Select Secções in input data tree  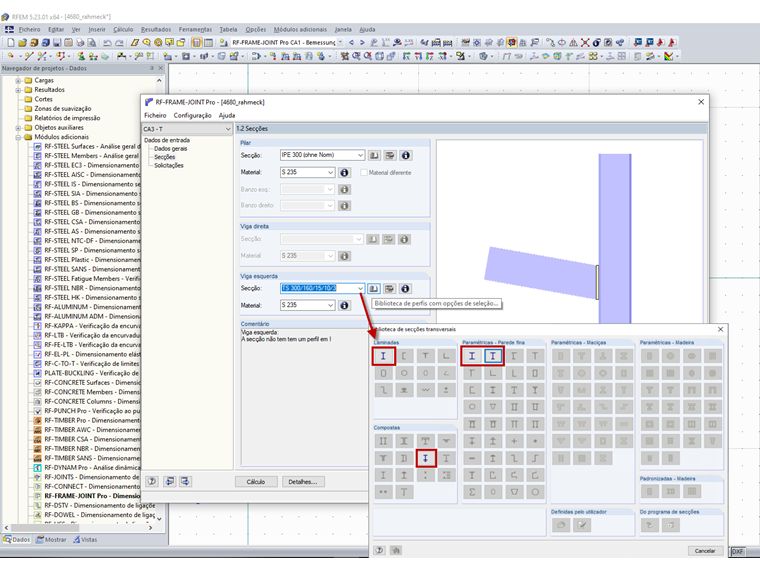point(165,157)
